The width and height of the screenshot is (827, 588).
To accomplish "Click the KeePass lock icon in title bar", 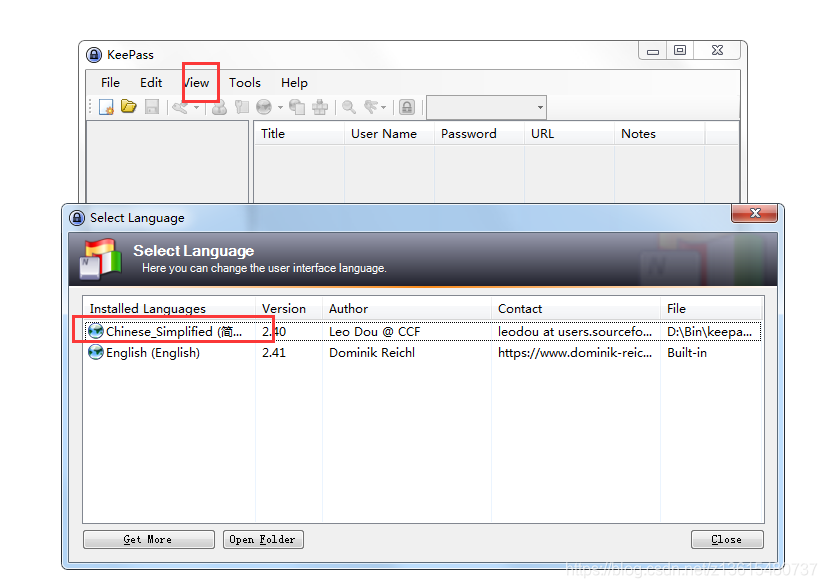I will 94,55.
